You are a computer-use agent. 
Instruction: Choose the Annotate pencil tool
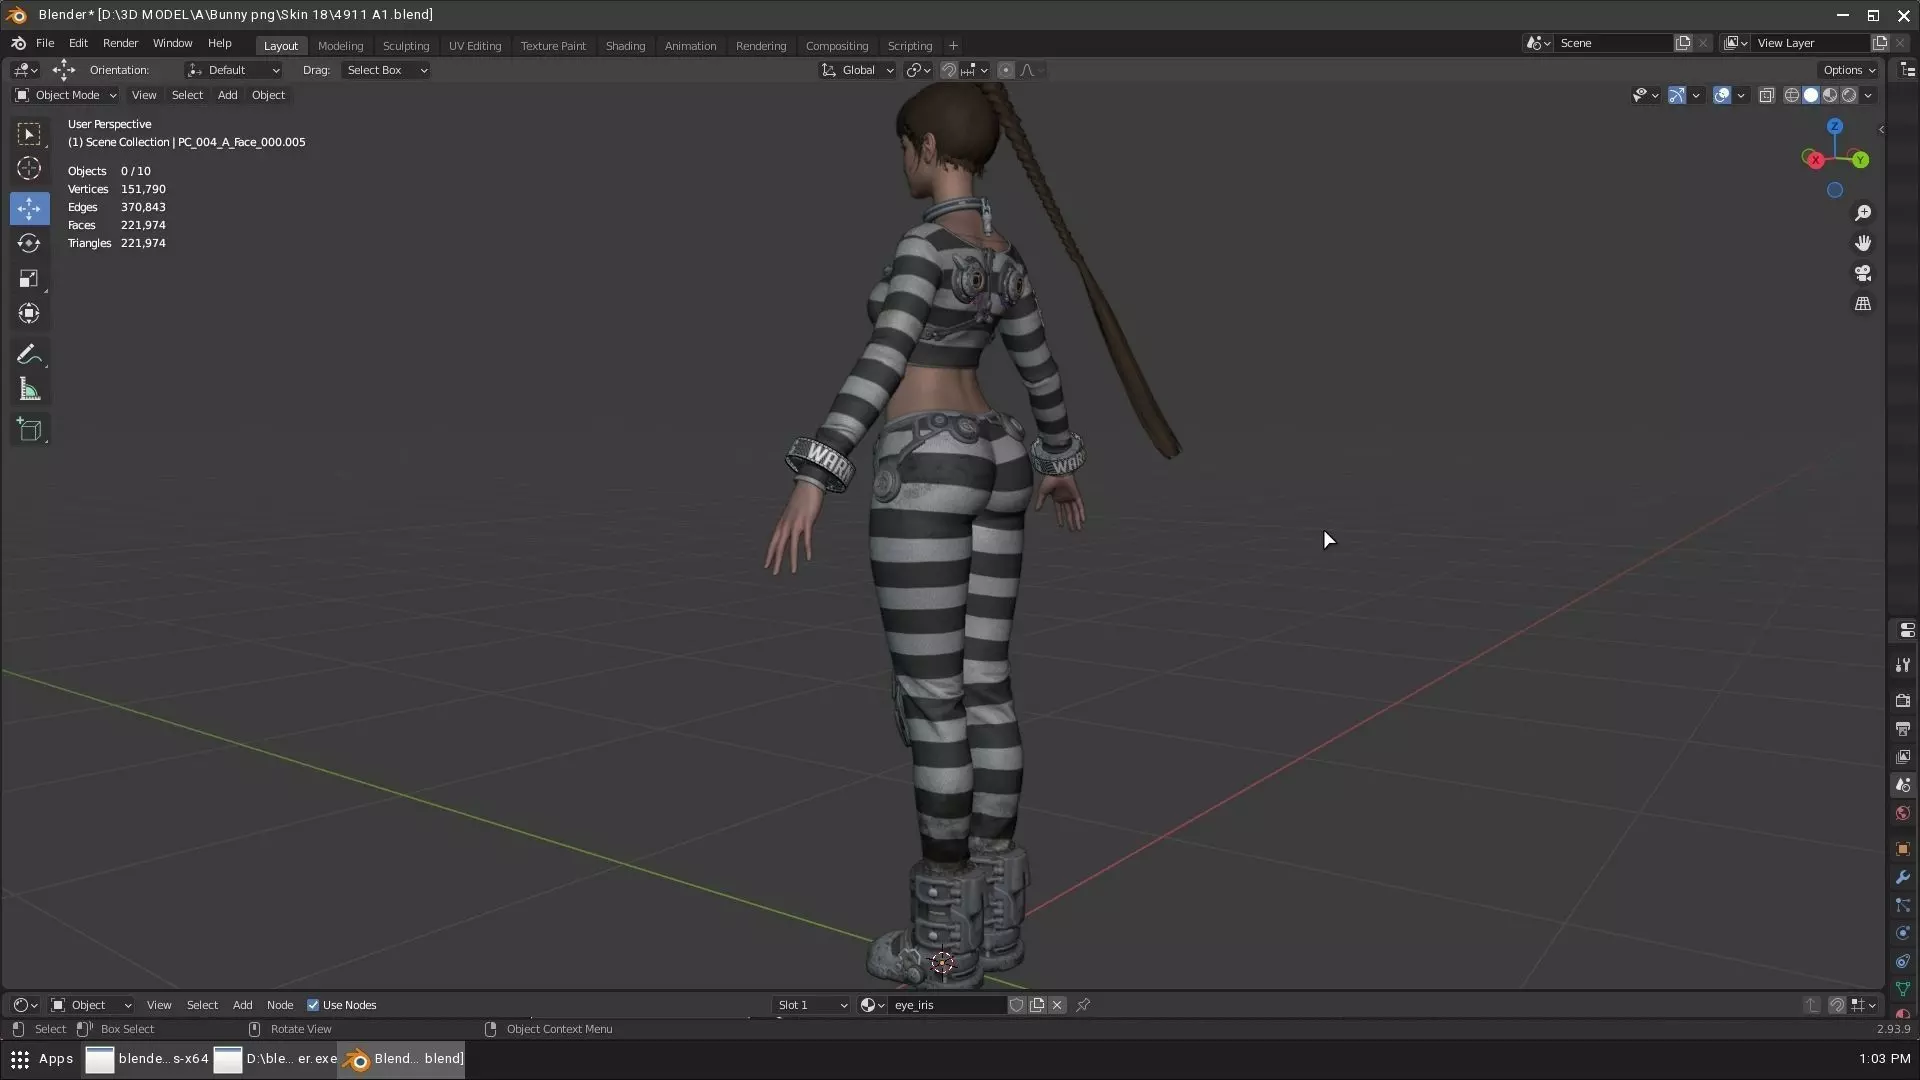click(29, 355)
